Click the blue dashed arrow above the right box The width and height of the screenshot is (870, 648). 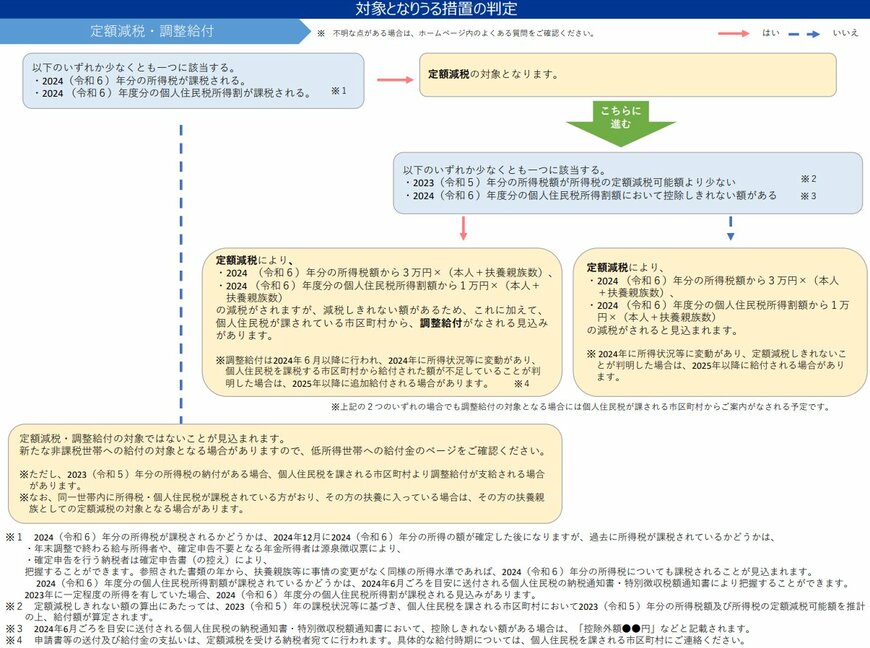730,230
